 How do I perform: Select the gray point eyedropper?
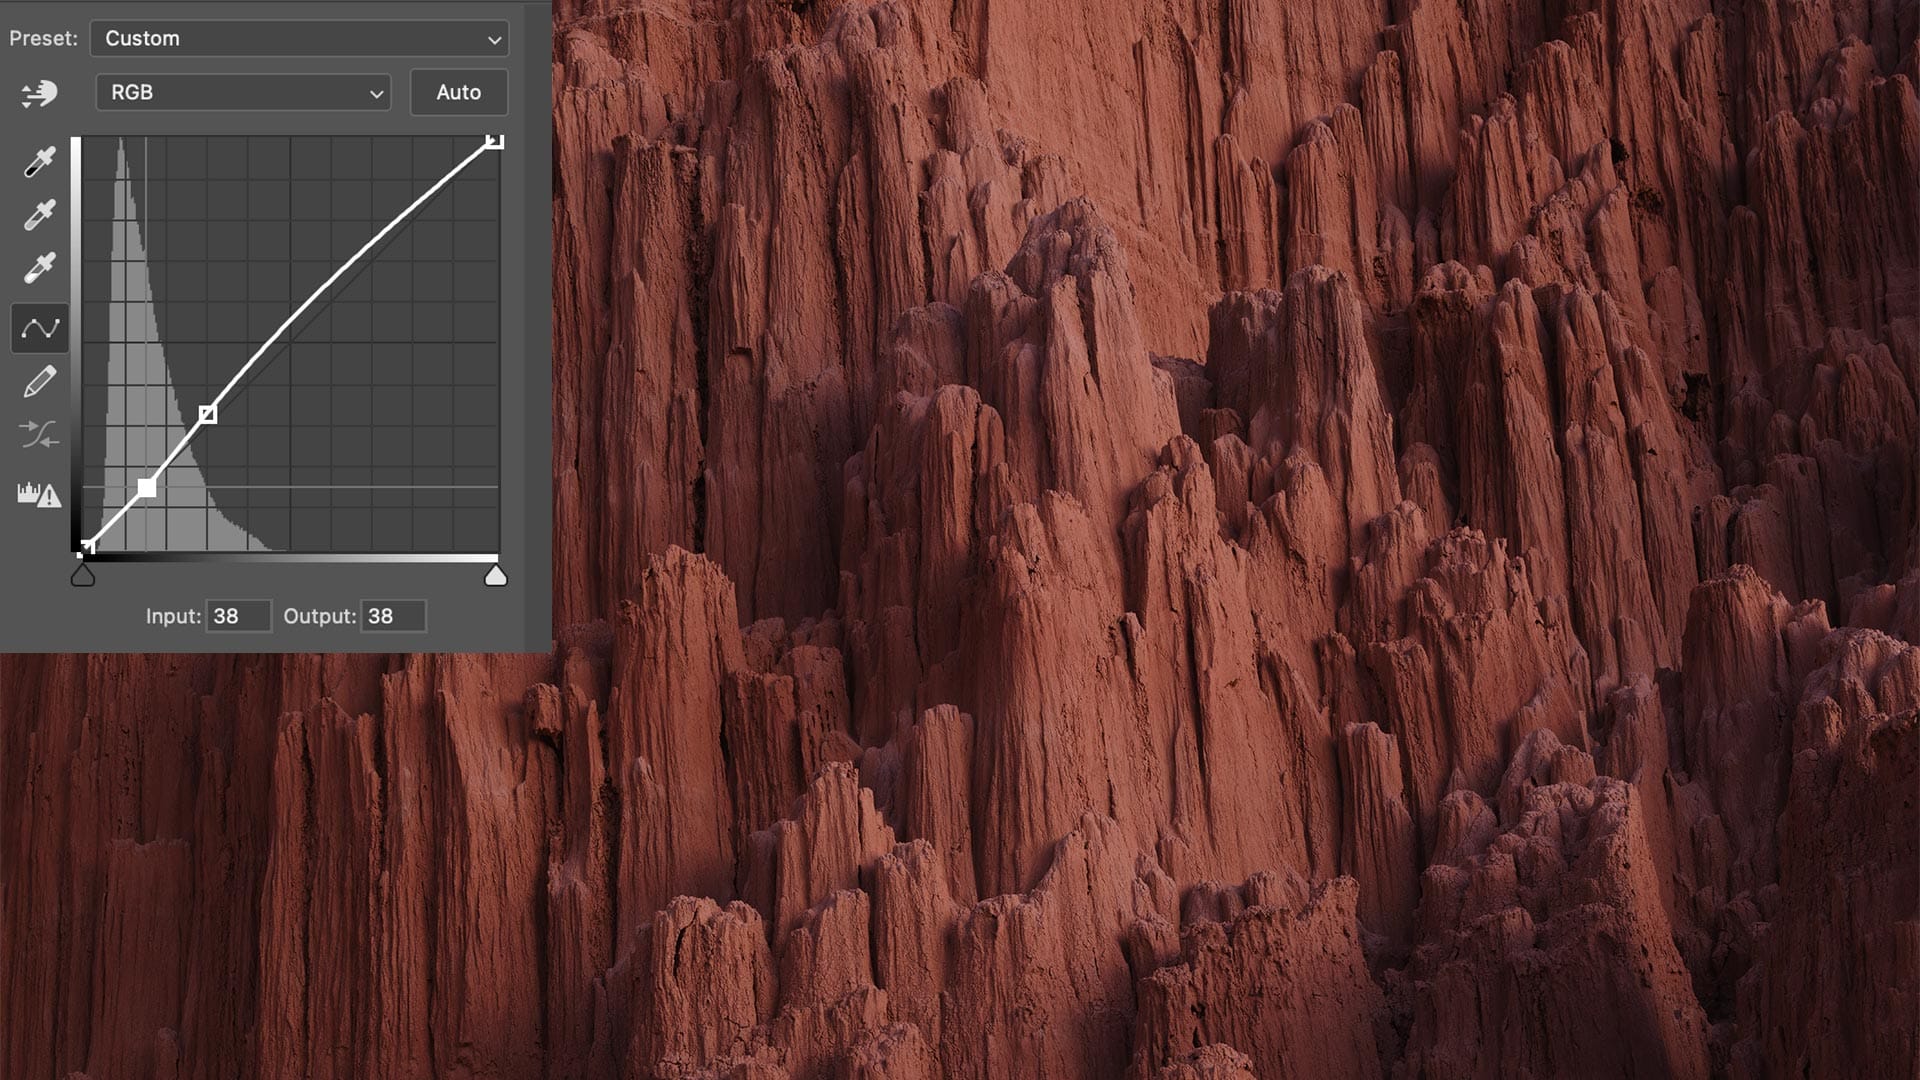(x=39, y=215)
